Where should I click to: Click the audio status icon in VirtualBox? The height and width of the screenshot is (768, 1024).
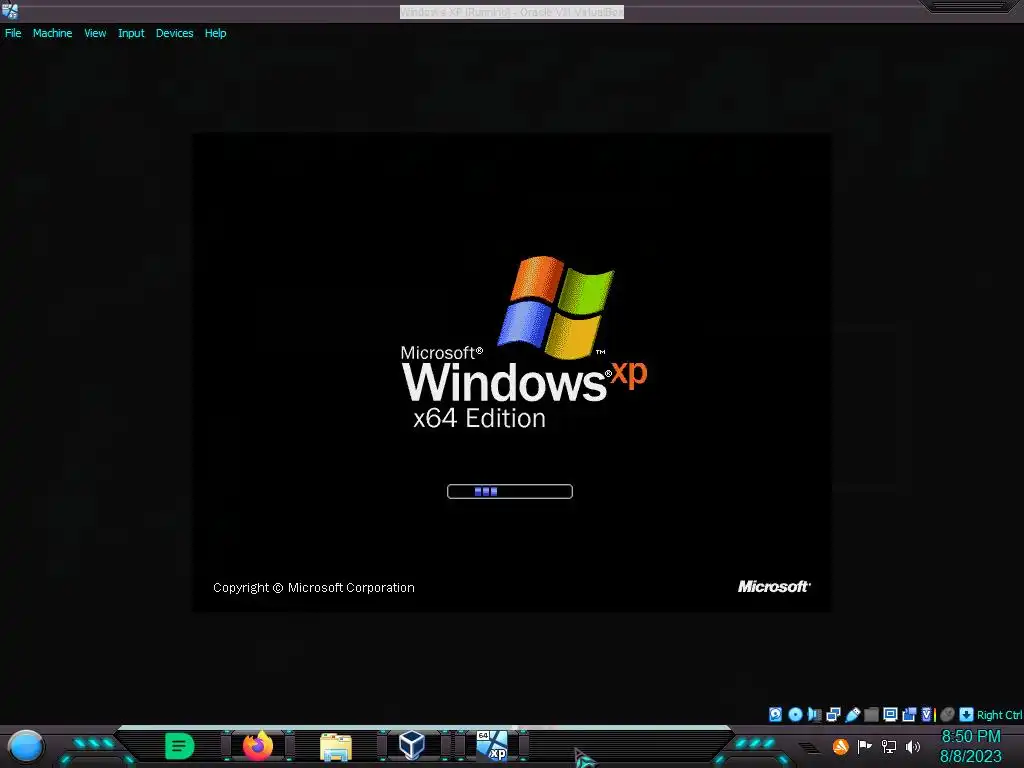(x=814, y=714)
